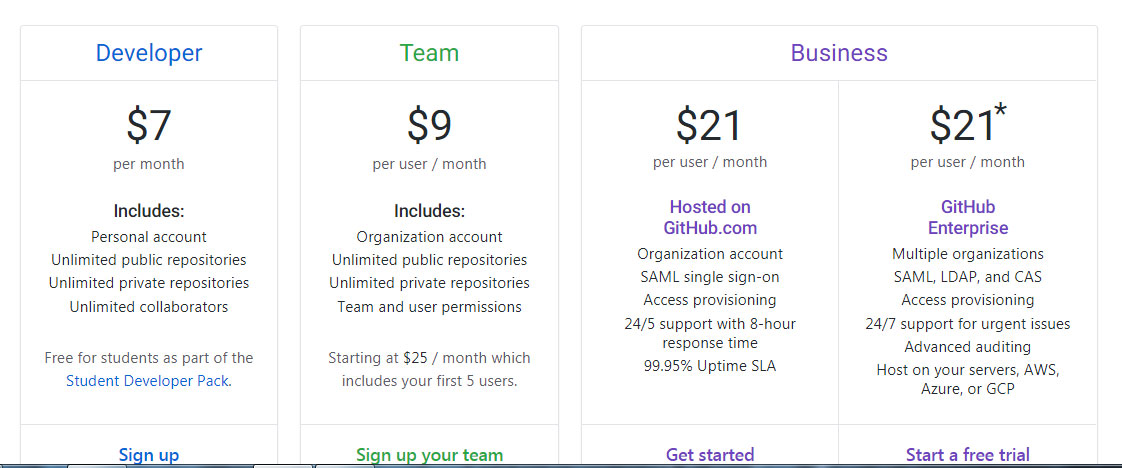This screenshot has height=468, width=1122.
Task: Click Team and user permissions text
Action: point(429,307)
